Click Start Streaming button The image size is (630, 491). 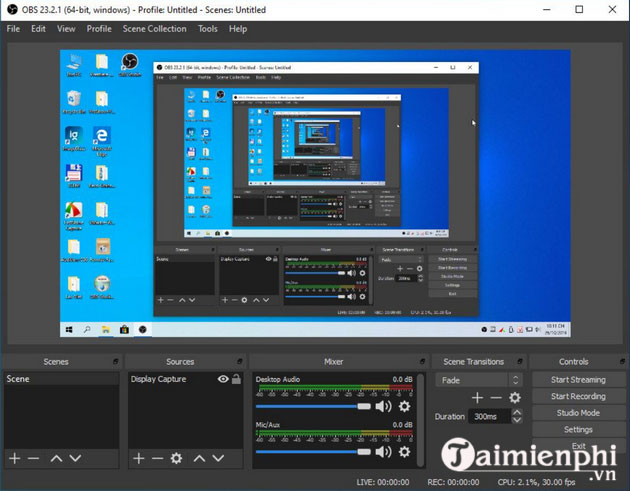(x=579, y=380)
